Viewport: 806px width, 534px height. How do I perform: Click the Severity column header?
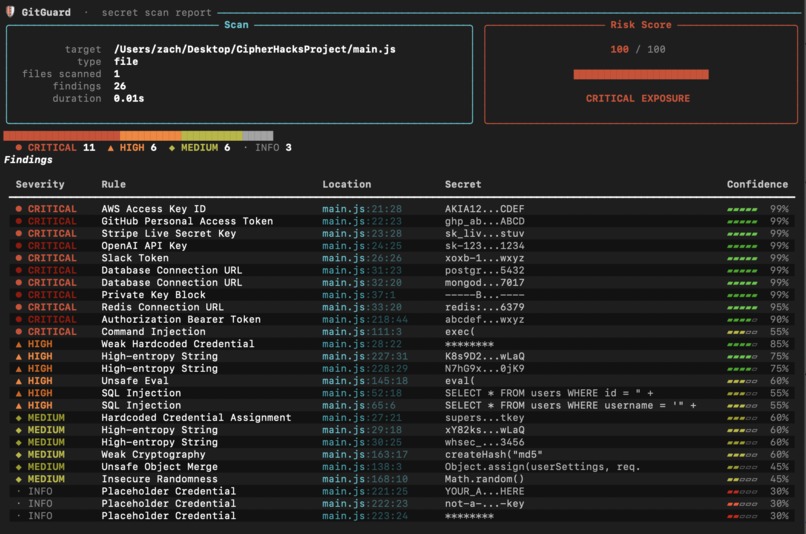(x=40, y=184)
